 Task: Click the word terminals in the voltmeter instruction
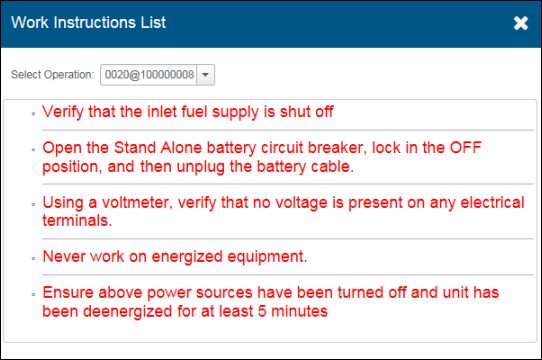77,221
